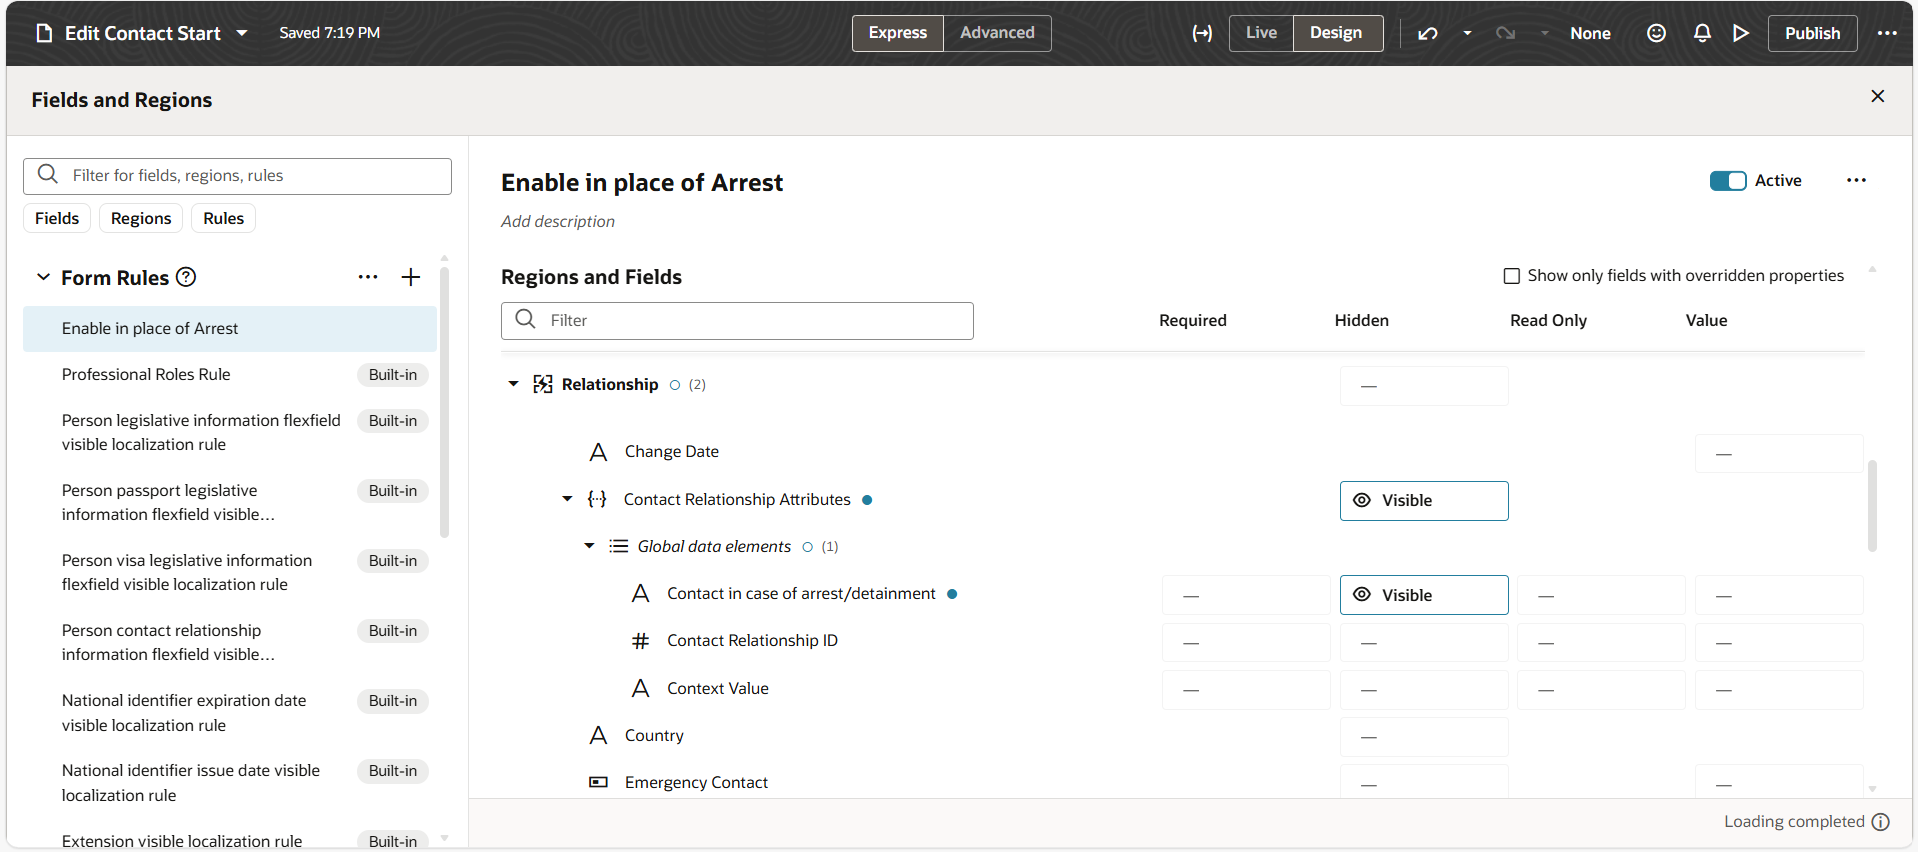
Task: Click the responsive width icon beside Live
Action: pyautogui.click(x=1202, y=33)
